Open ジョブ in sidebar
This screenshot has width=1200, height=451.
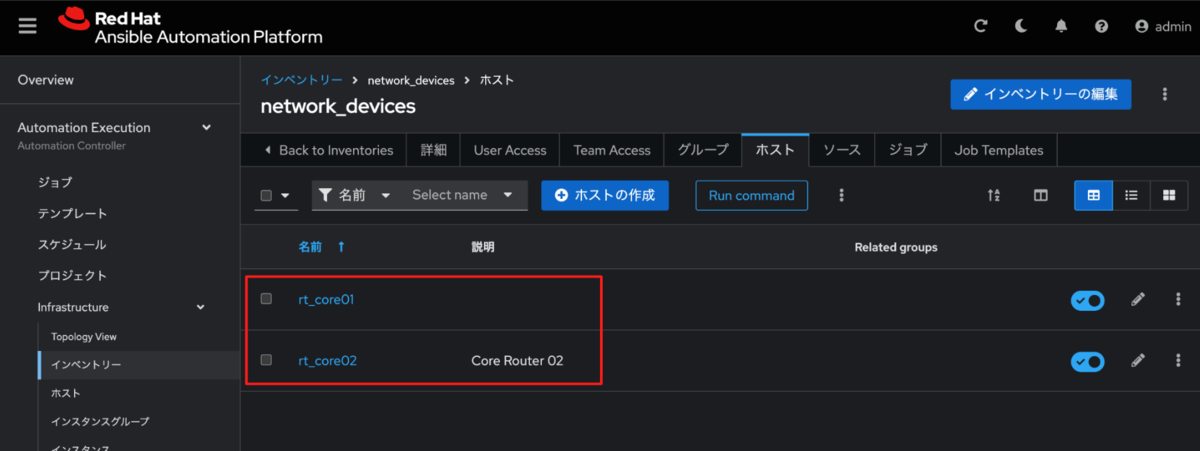click(x=55, y=182)
